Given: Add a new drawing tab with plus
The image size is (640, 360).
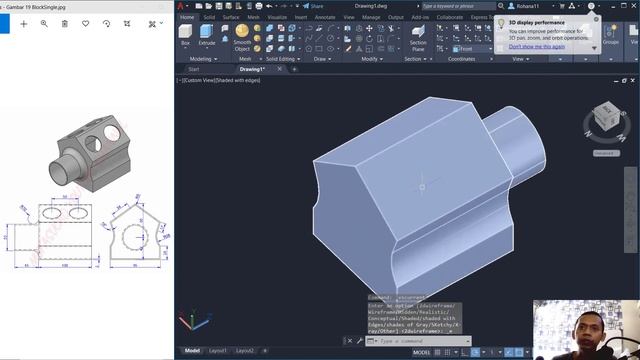Looking at the screenshot, I should (x=294, y=69).
